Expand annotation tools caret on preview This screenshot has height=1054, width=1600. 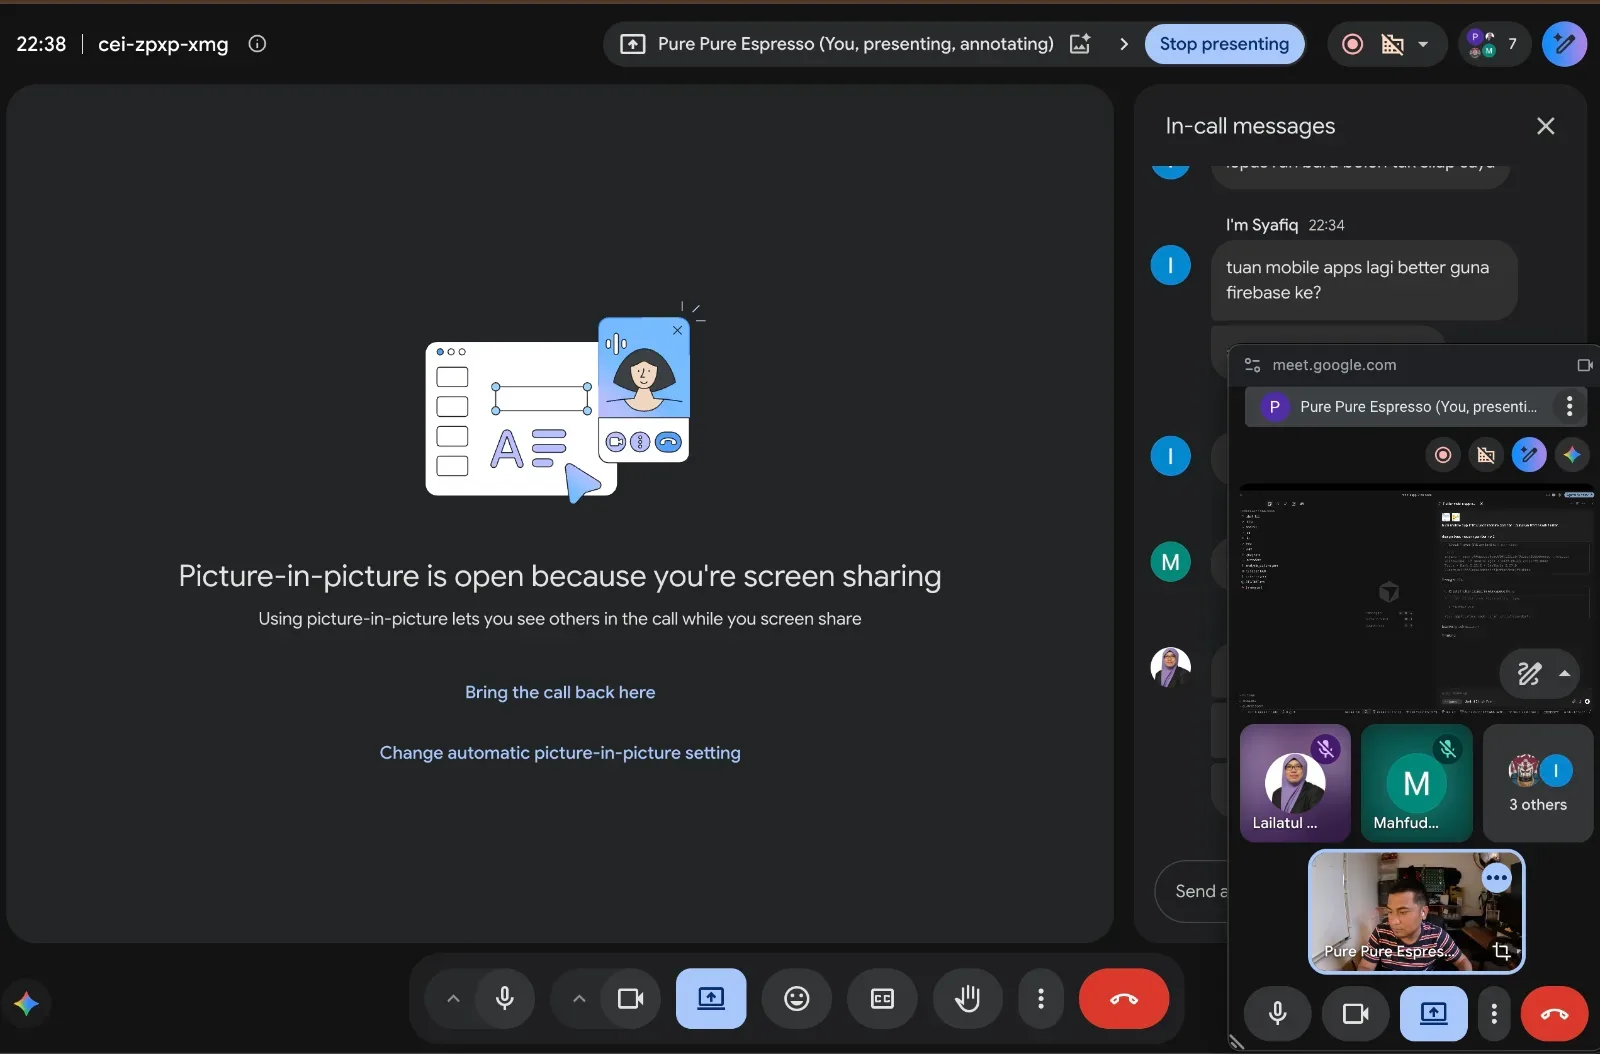tap(1565, 674)
